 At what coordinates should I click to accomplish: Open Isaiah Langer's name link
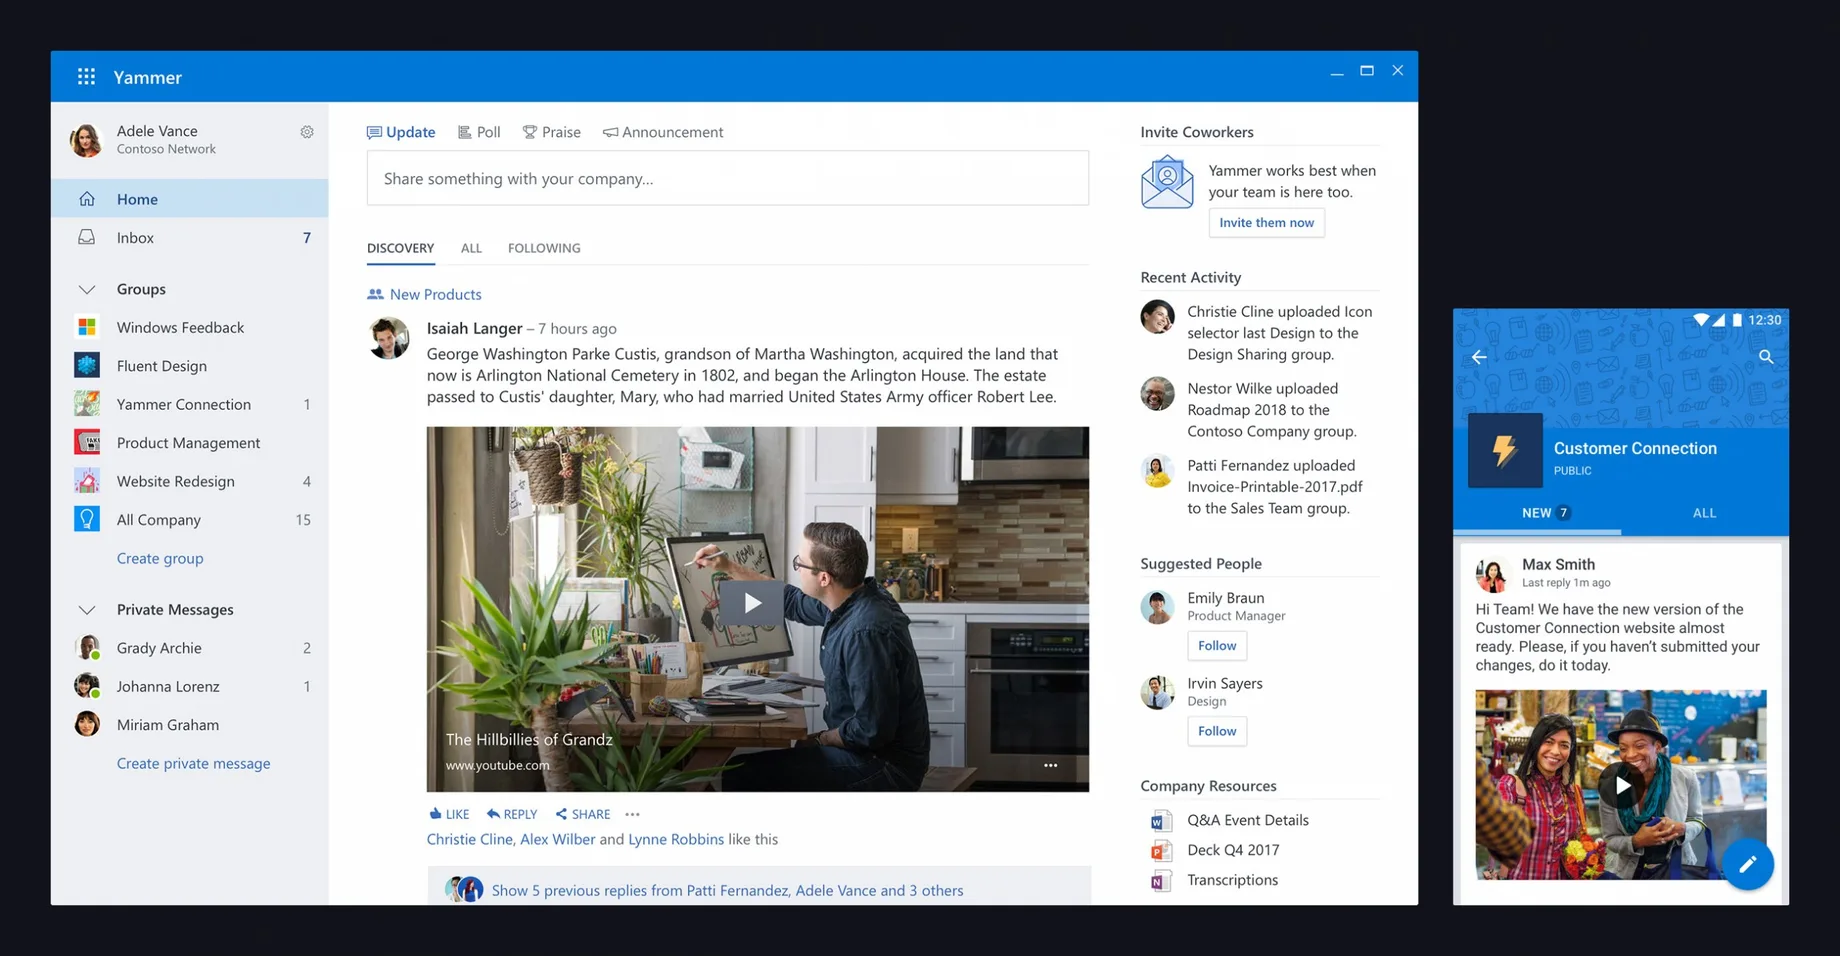pos(474,328)
